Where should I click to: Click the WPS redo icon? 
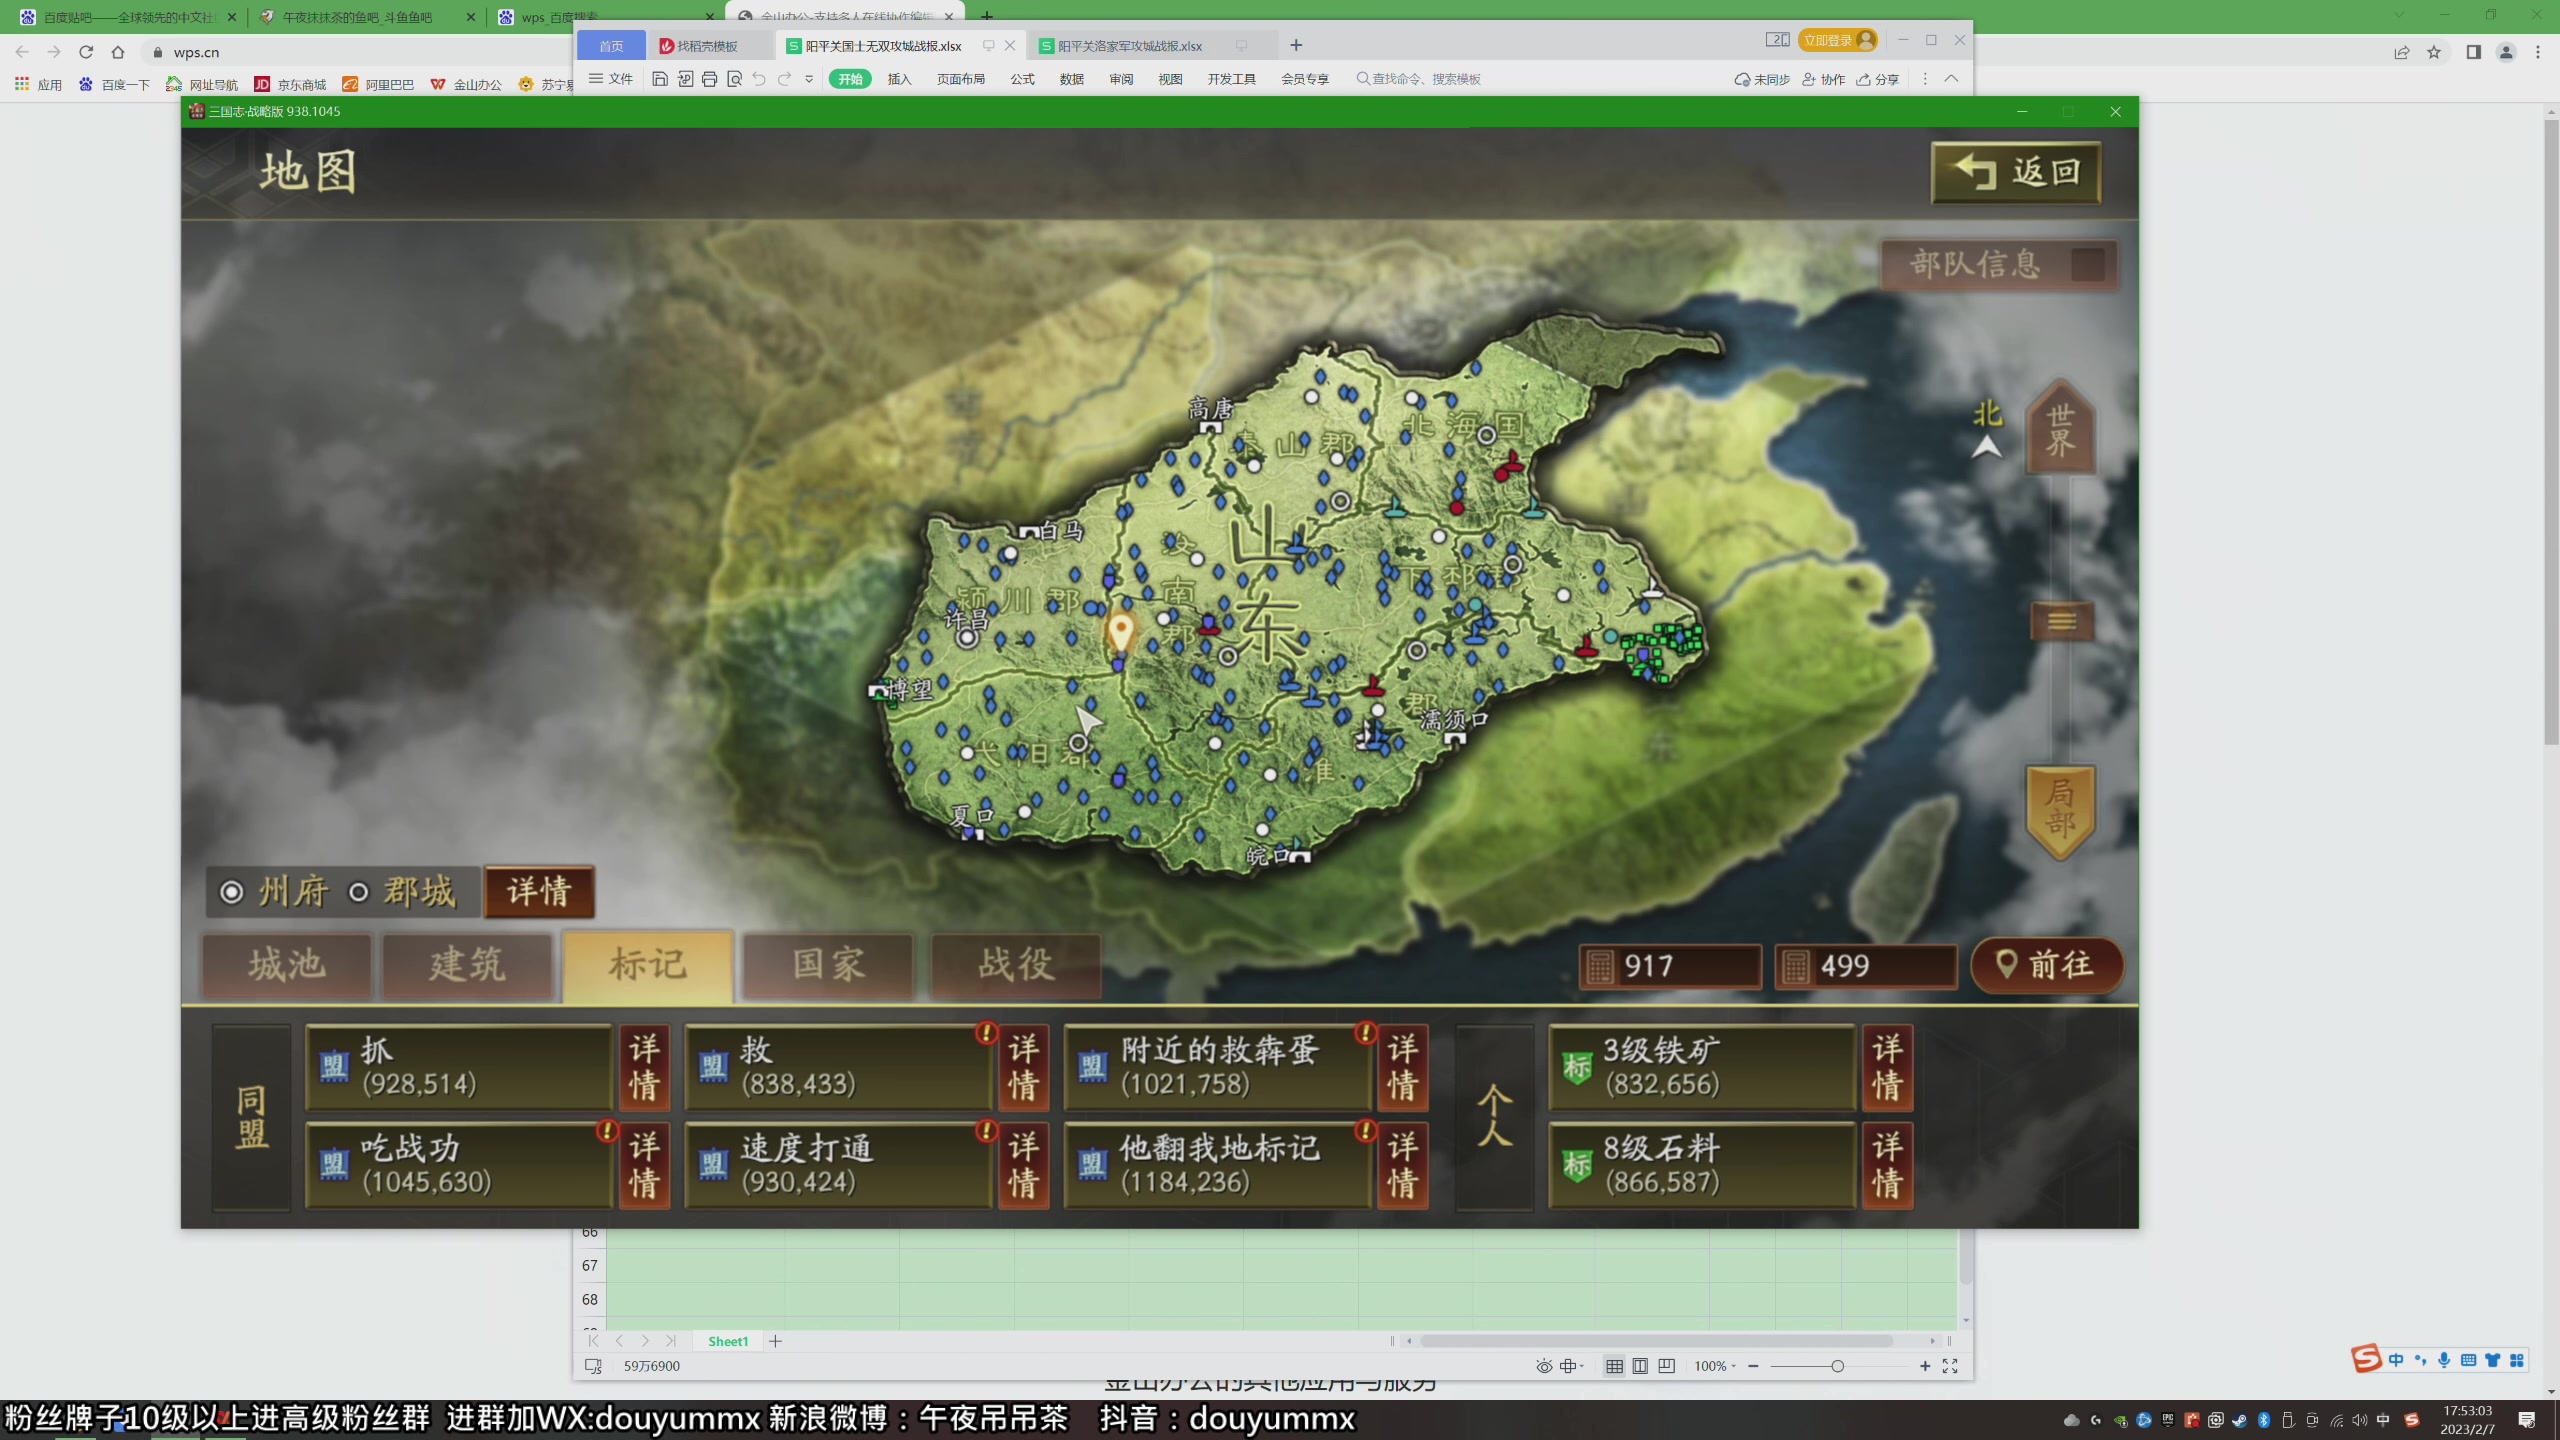click(x=785, y=79)
